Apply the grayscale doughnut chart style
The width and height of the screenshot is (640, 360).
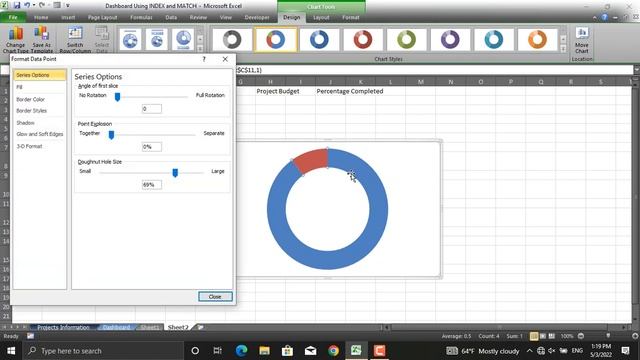pos(232,40)
